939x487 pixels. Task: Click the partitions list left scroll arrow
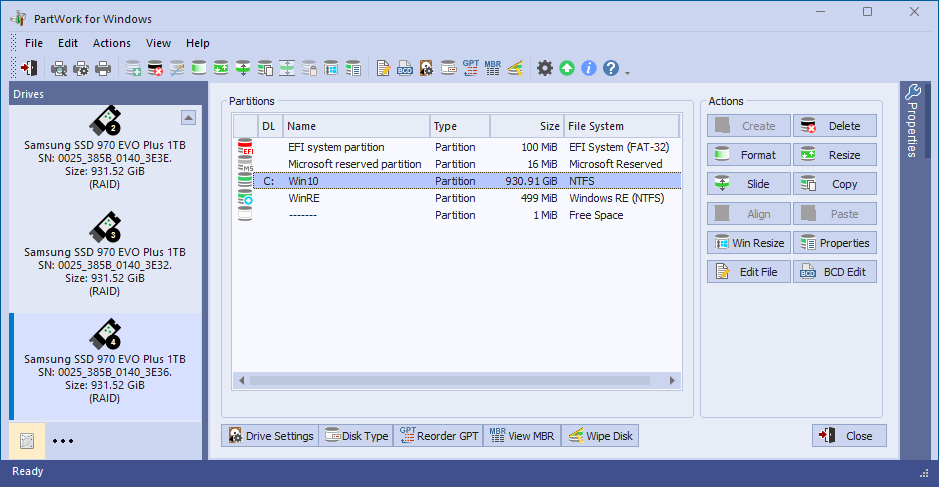(241, 380)
